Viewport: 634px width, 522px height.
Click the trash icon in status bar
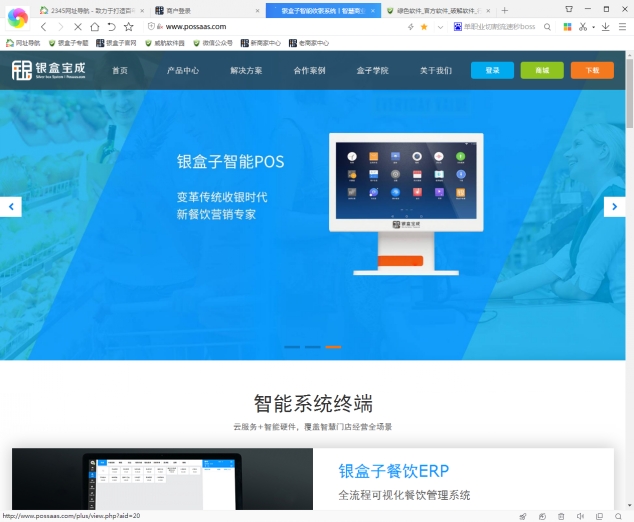click(561, 516)
